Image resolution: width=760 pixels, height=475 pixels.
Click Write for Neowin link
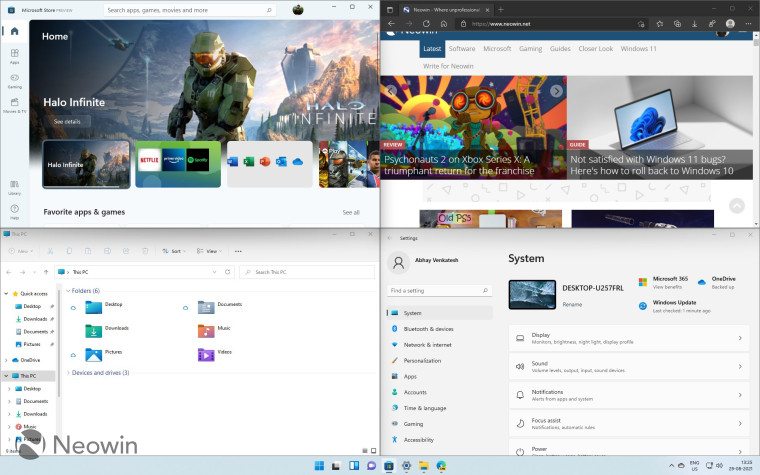click(x=448, y=66)
